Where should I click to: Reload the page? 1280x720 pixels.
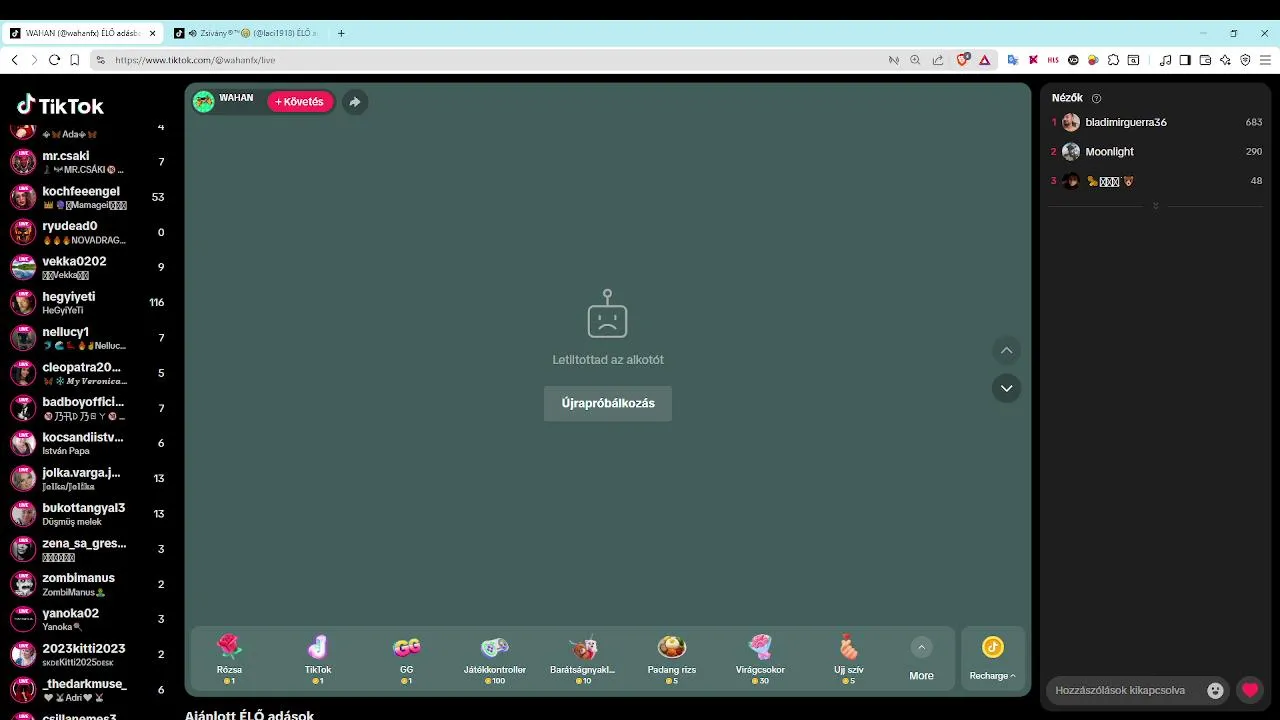tap(54, 60)
